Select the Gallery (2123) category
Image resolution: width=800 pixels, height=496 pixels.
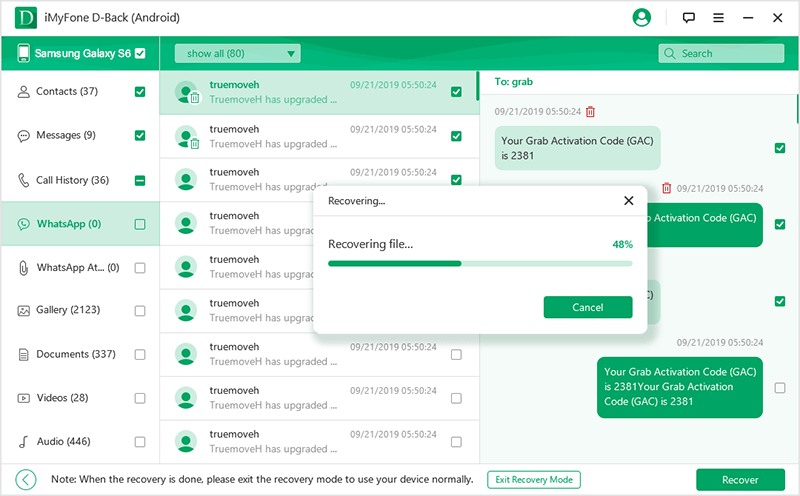coord(81,311)
